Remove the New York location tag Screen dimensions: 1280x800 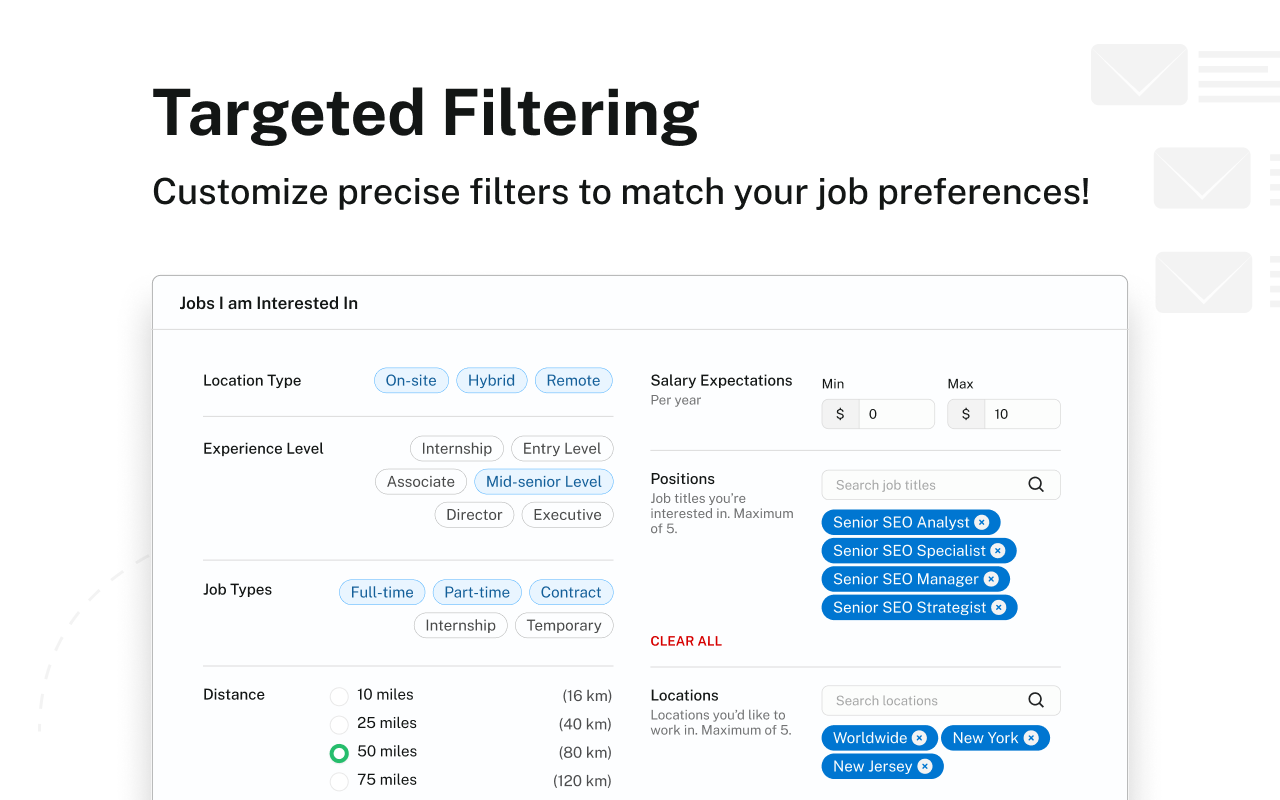(1031, 738)
